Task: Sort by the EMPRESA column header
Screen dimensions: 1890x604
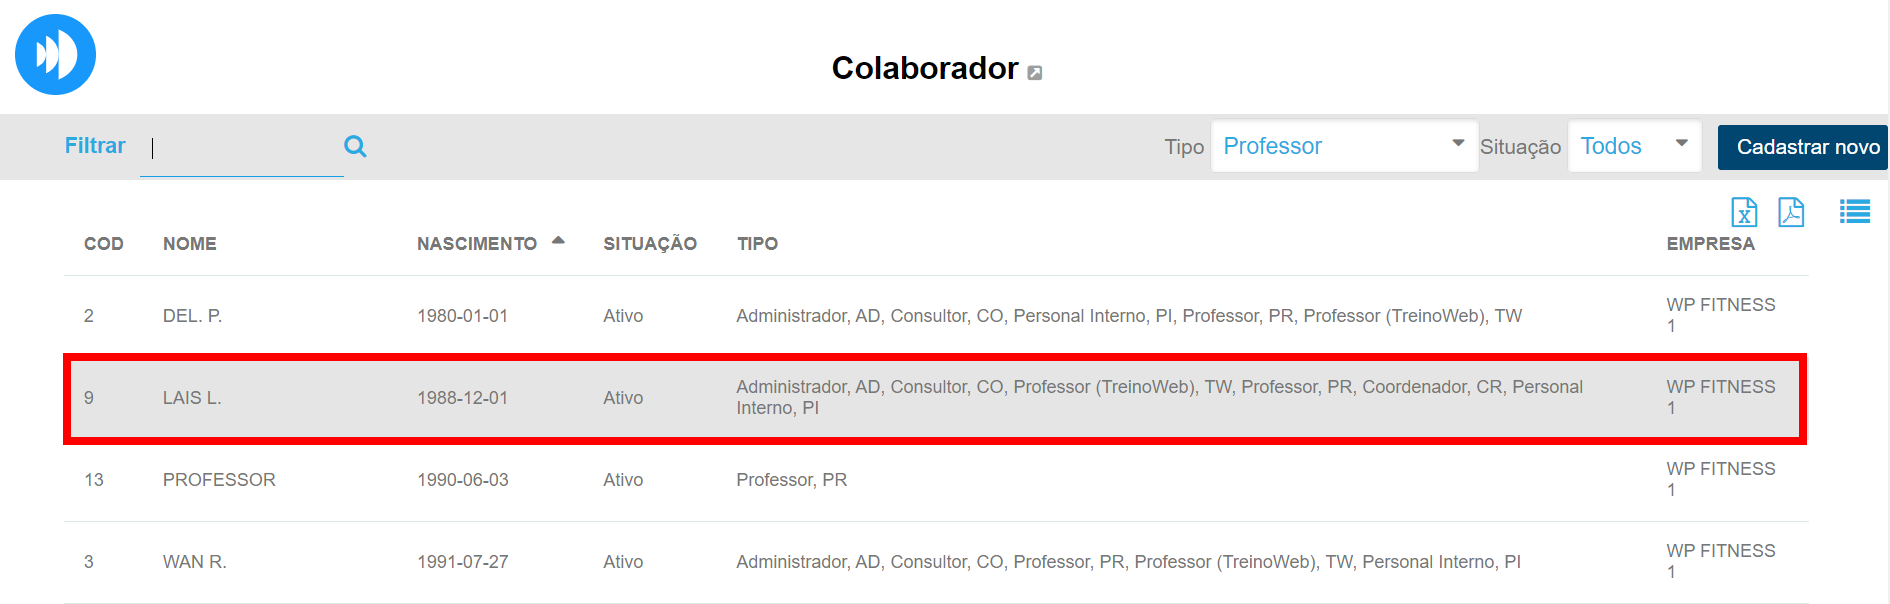Action: 1710,244
